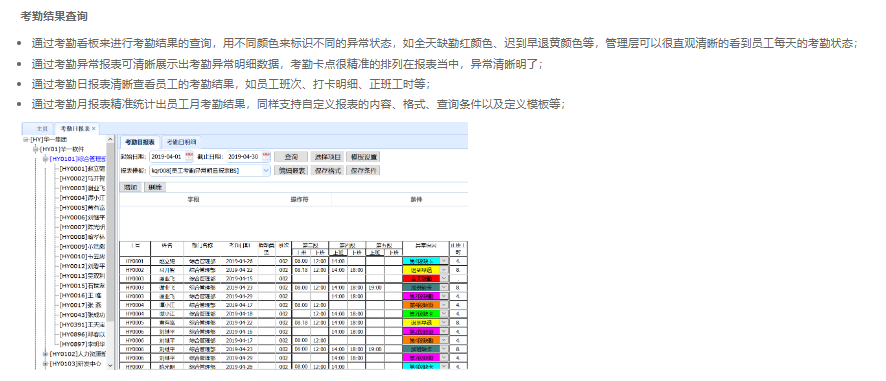This screenshot has height=381, width=886.
Task: Switch to the 考勤日明细 inner tab
Action: [x=181, y=142]
